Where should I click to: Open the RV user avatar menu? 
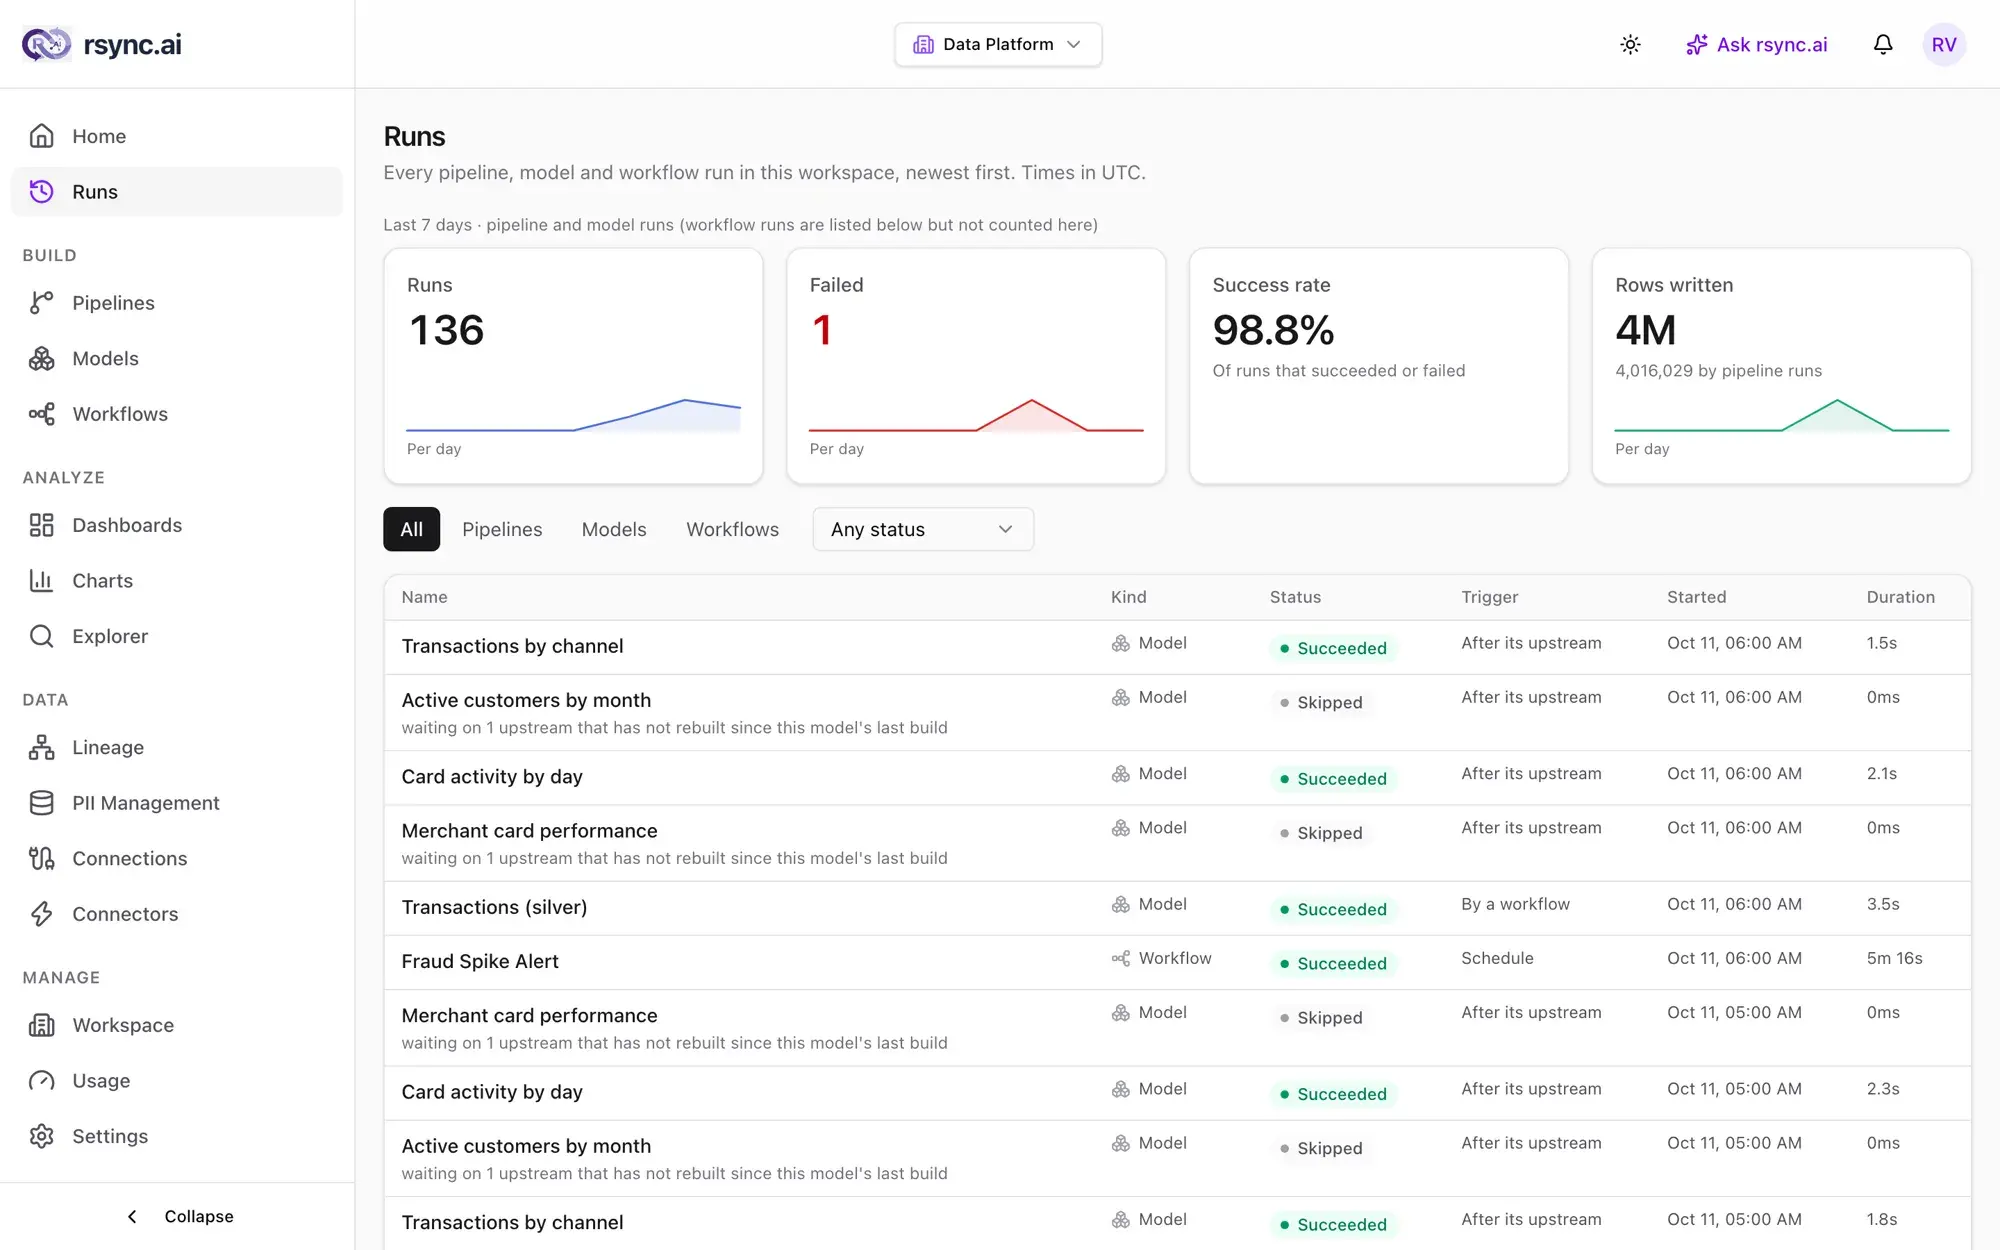1944,44
